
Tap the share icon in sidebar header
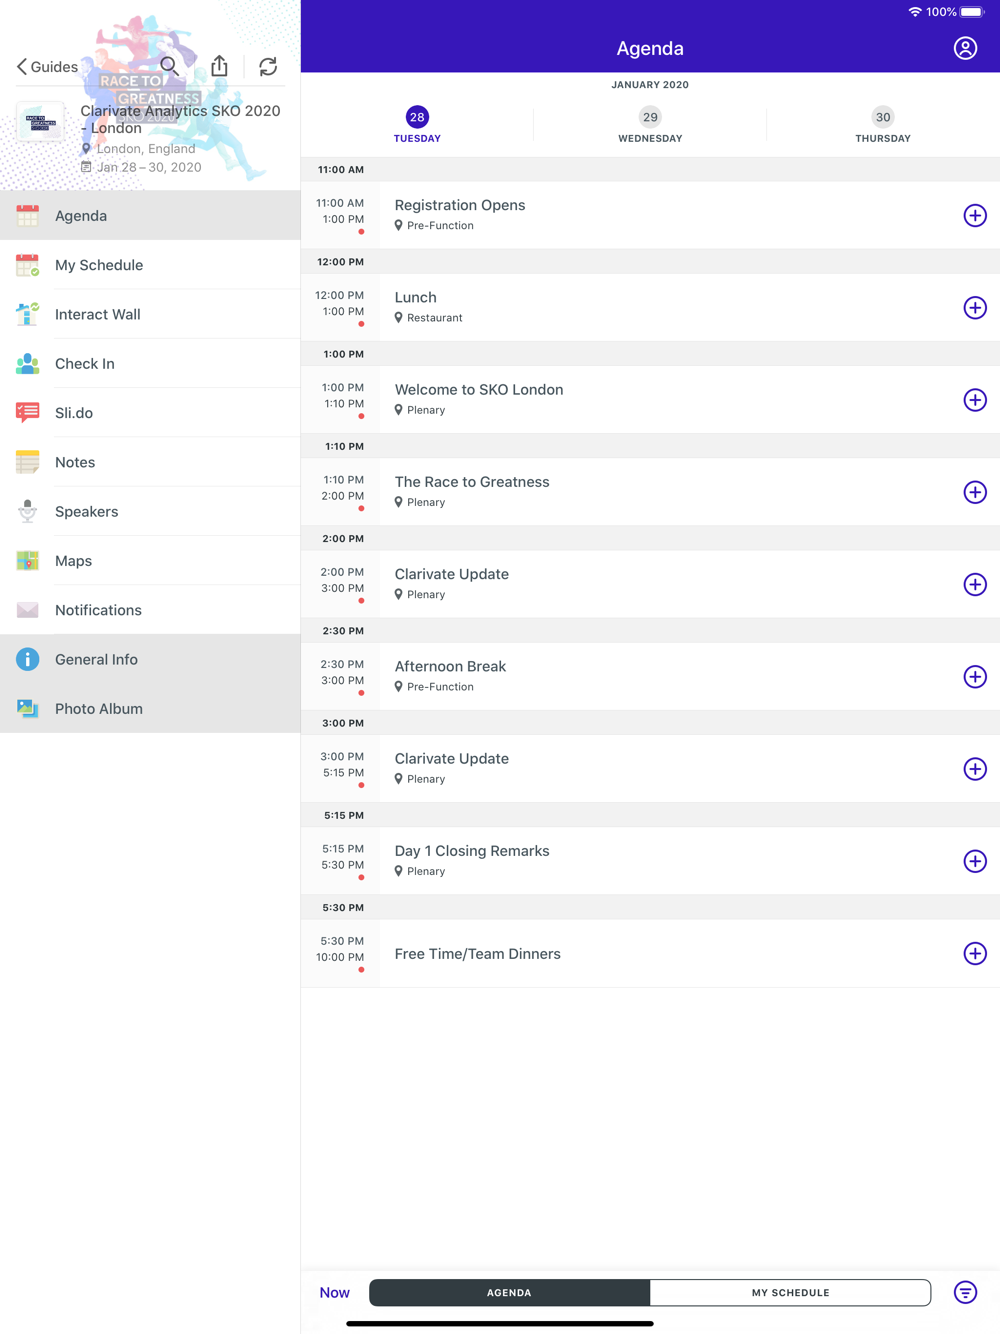click(219, 66)
